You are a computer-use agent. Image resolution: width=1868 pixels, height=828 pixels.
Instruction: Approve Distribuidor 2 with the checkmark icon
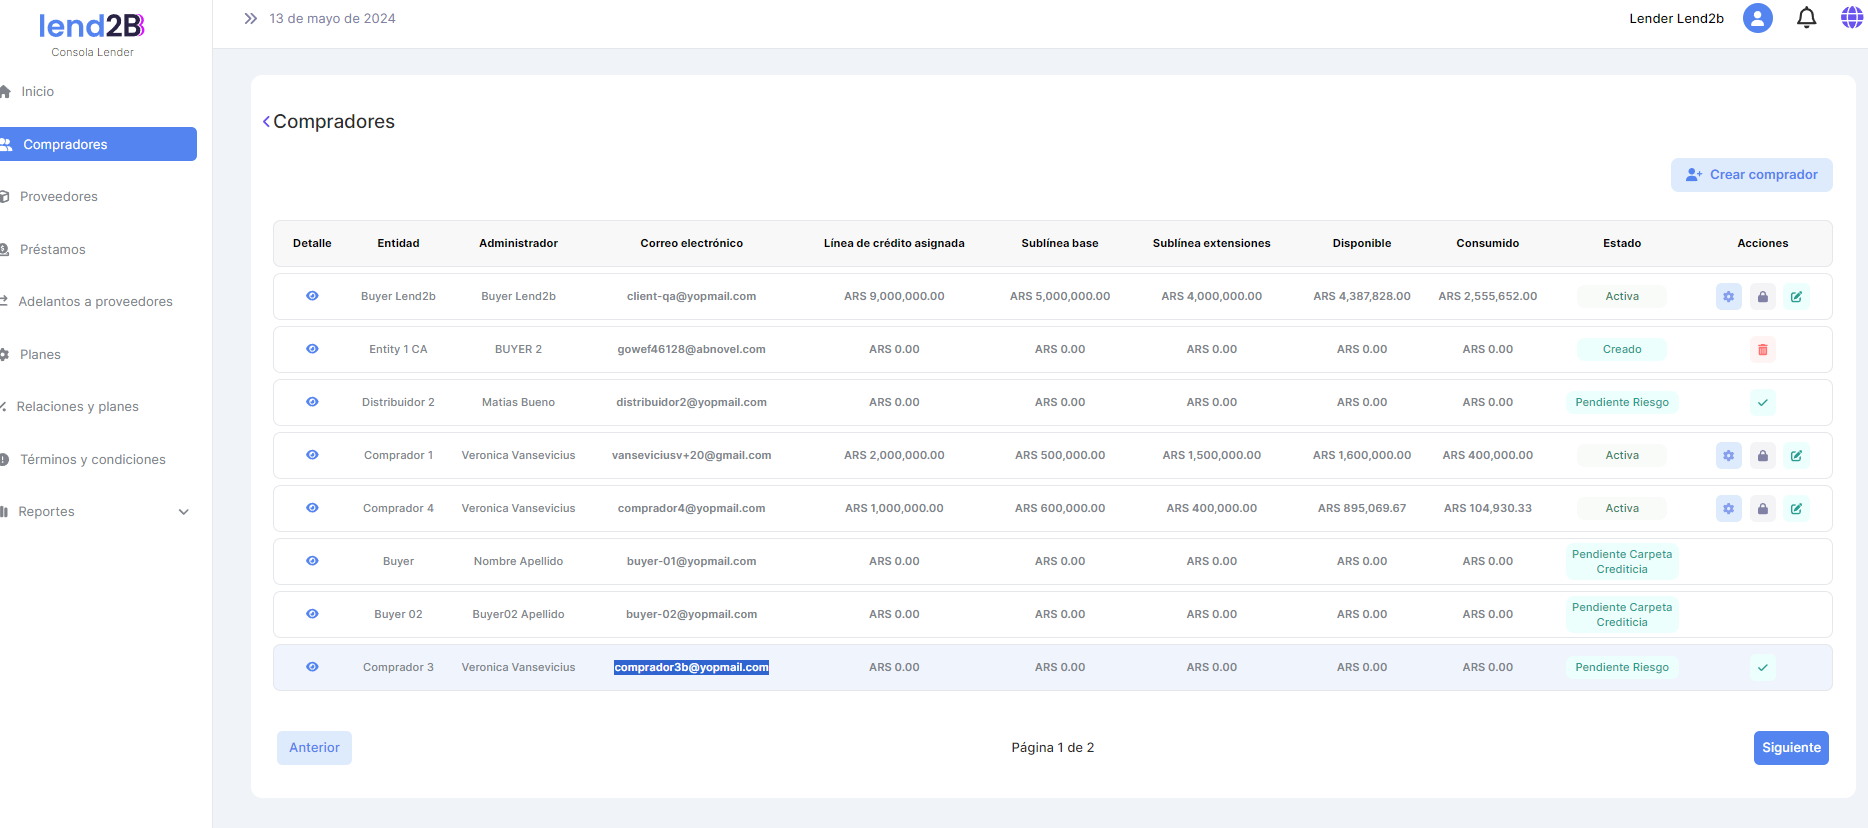tap(1762, 403)
